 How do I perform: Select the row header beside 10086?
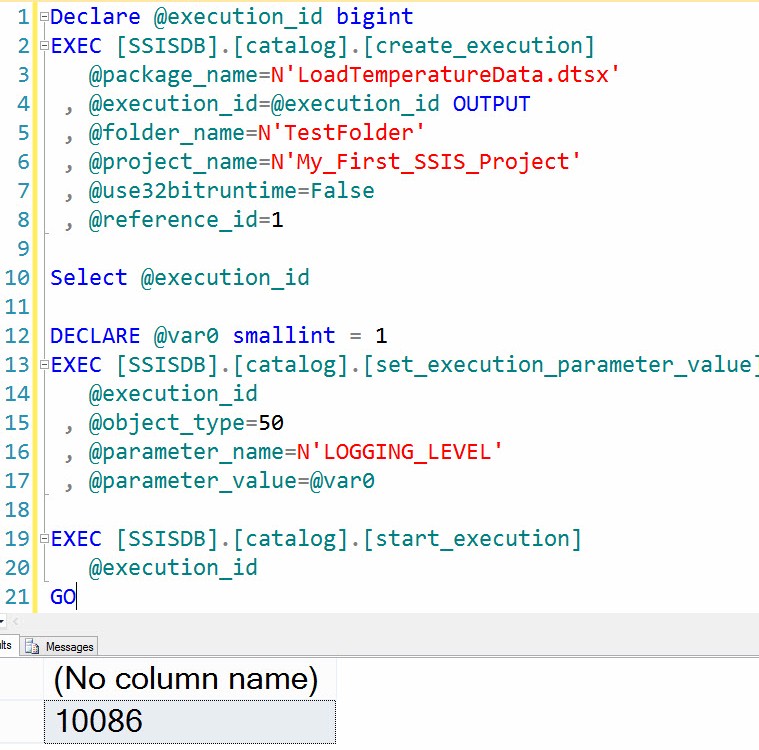coord(20,720)
